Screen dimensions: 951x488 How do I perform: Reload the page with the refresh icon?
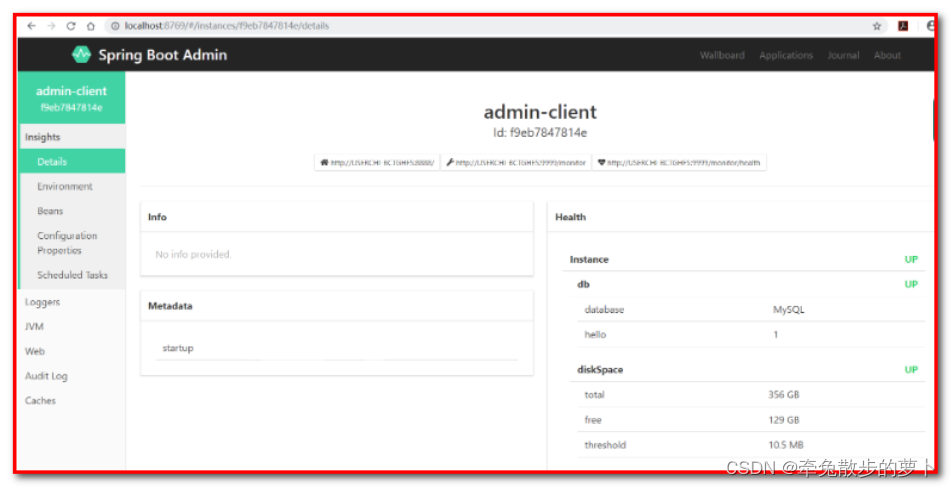click(71, 26)
